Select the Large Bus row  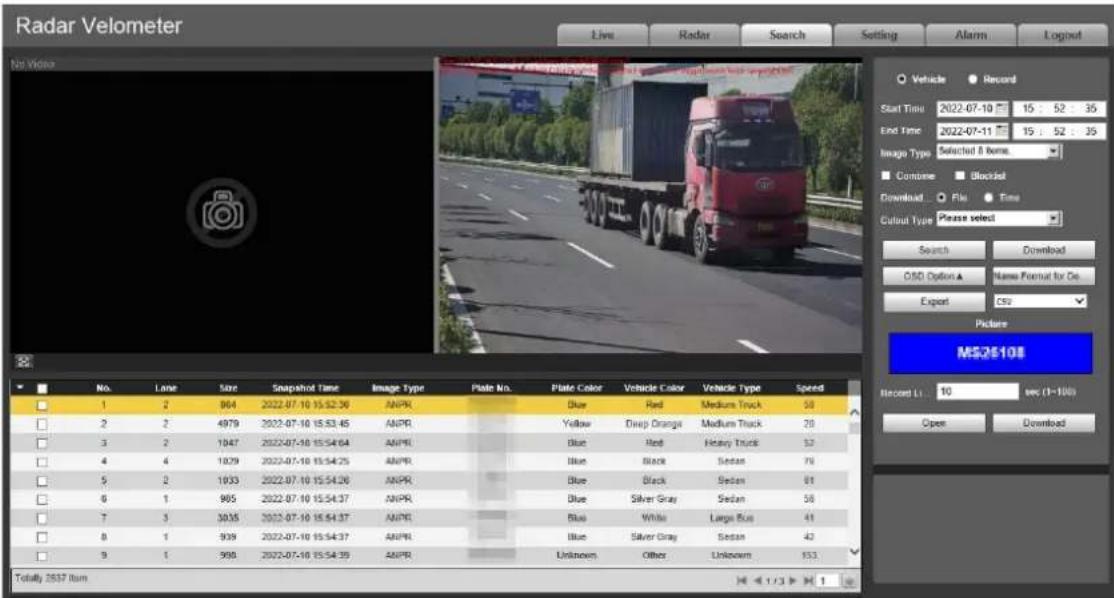[428, 518]
